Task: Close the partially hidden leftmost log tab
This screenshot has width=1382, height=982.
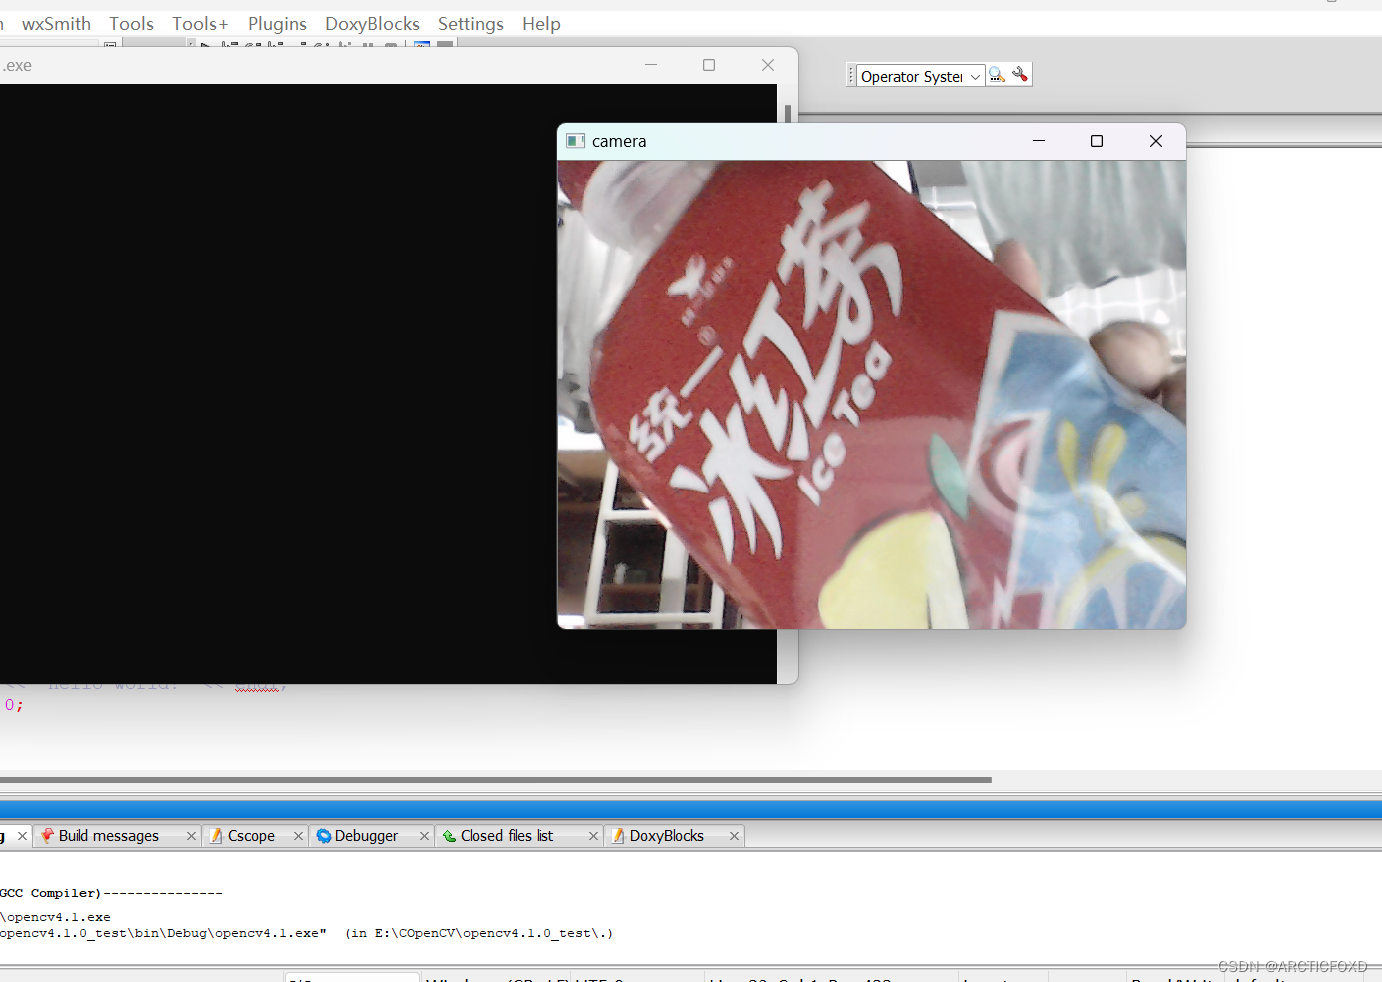Action: tap(22, 836)
